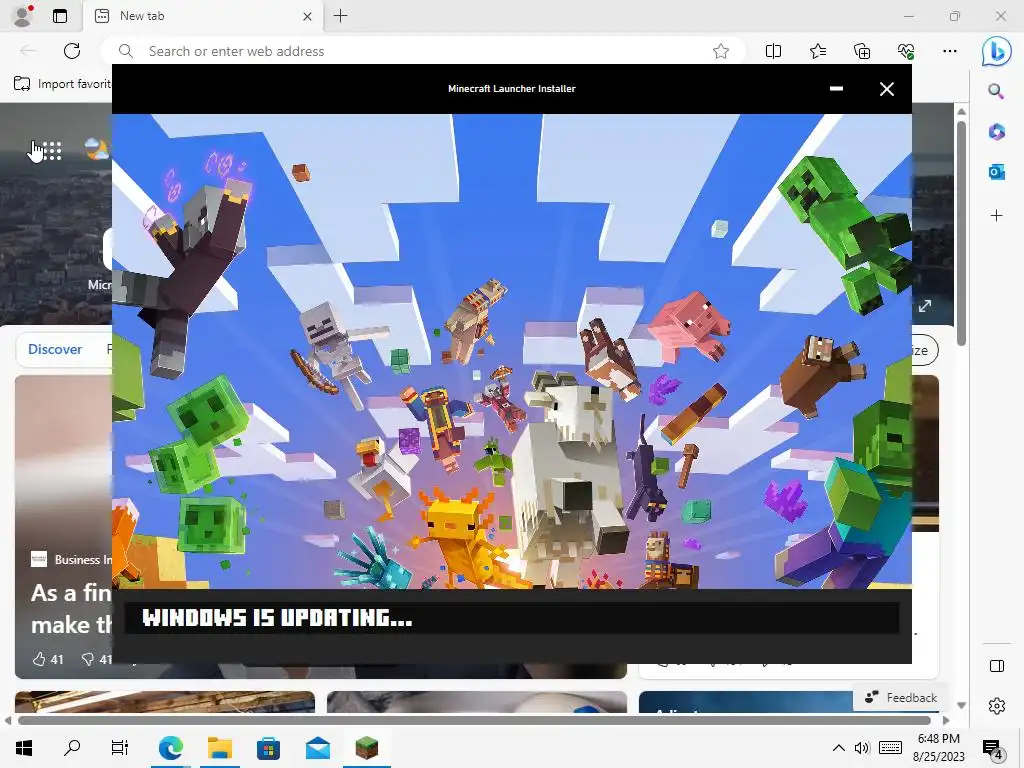Open the touch keyboard tray icon
The image size is (1024, 768).
click(x=891, y=748)
